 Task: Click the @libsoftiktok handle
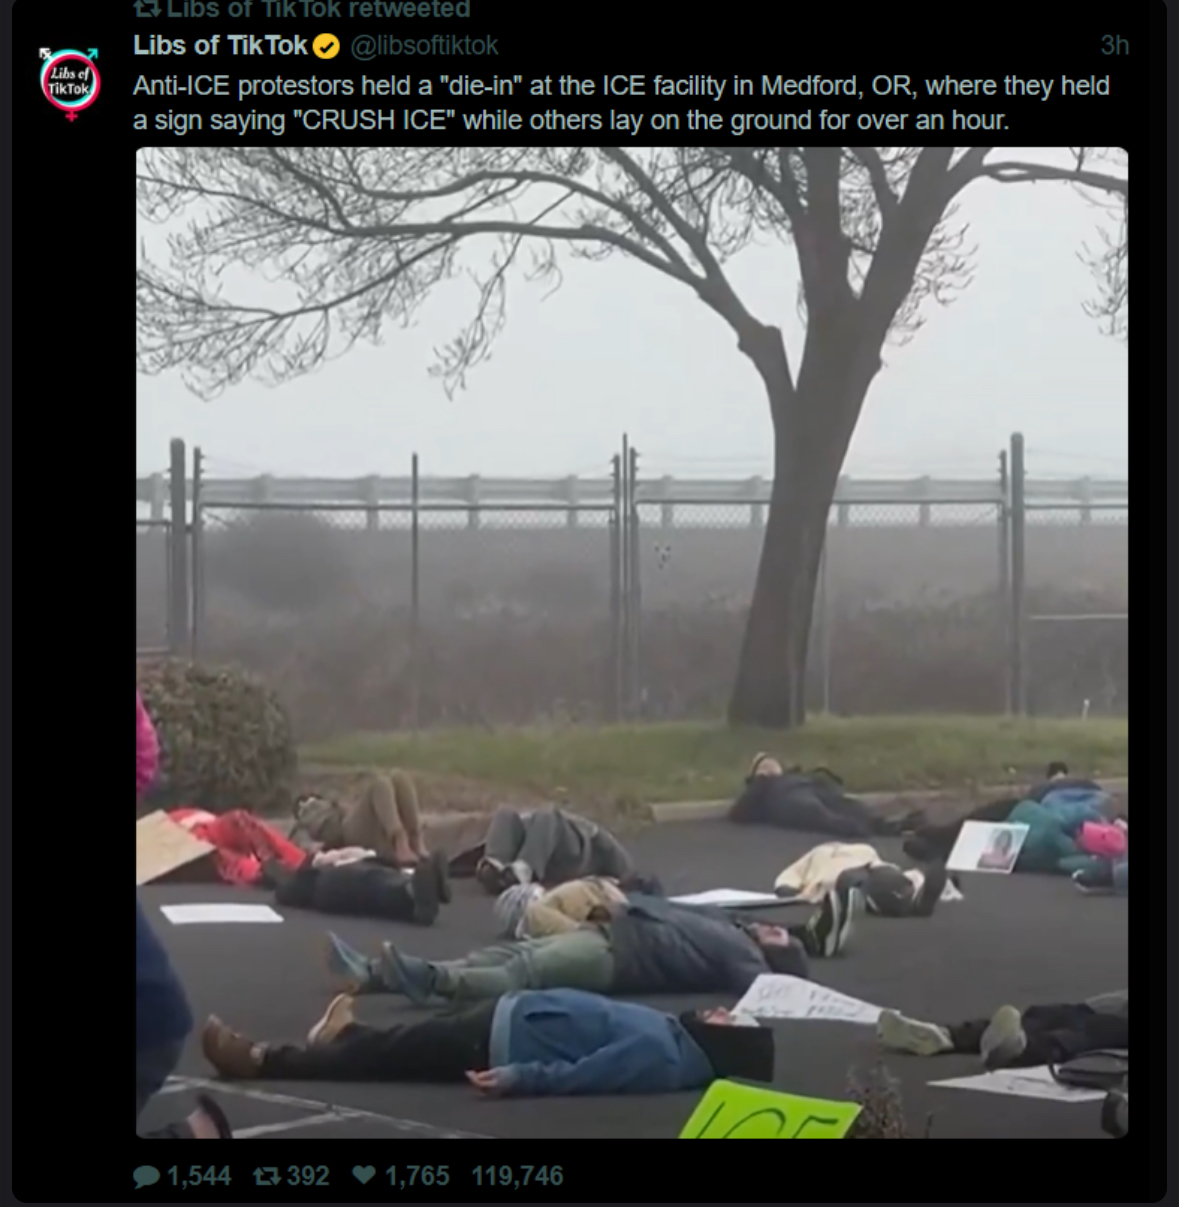(x=423, y=46)
